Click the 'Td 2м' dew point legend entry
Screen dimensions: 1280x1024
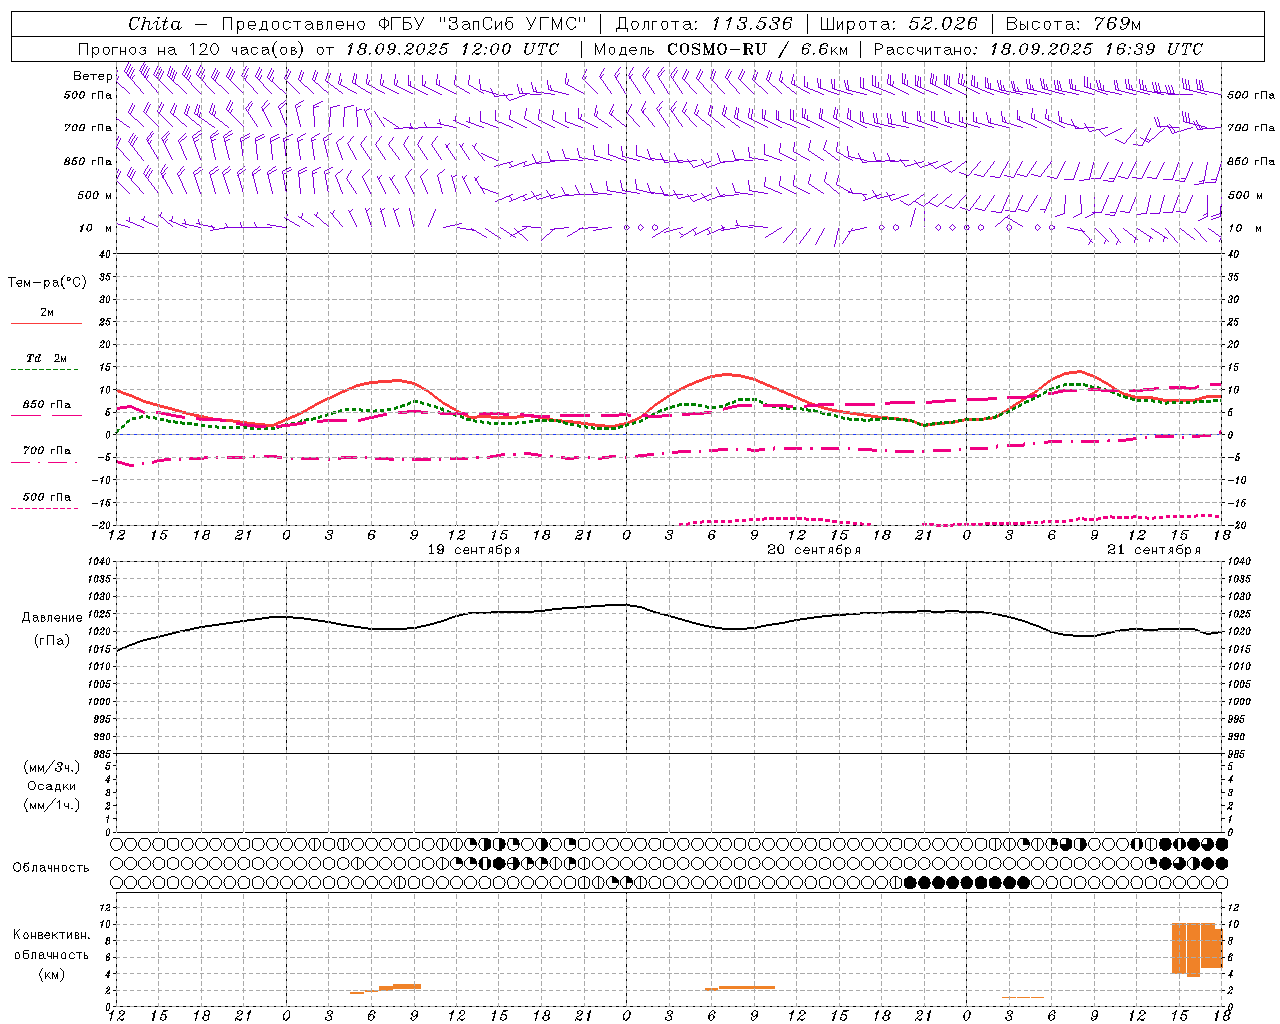[x=47, y=358]
